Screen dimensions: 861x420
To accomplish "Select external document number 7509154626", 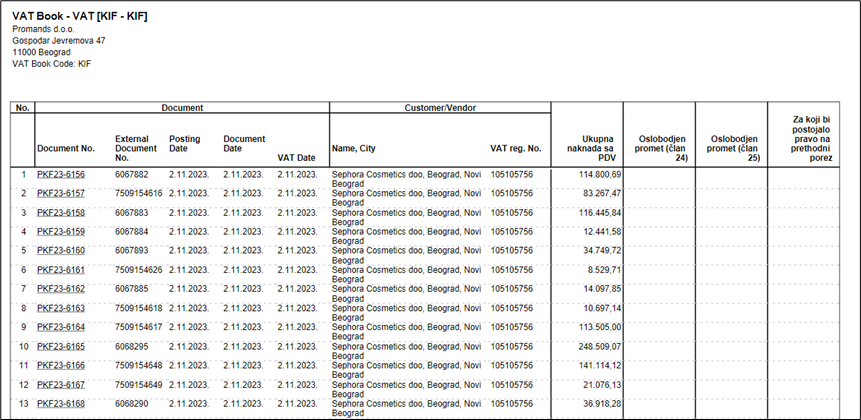I will pyautogui.click(x=138, y=270).
